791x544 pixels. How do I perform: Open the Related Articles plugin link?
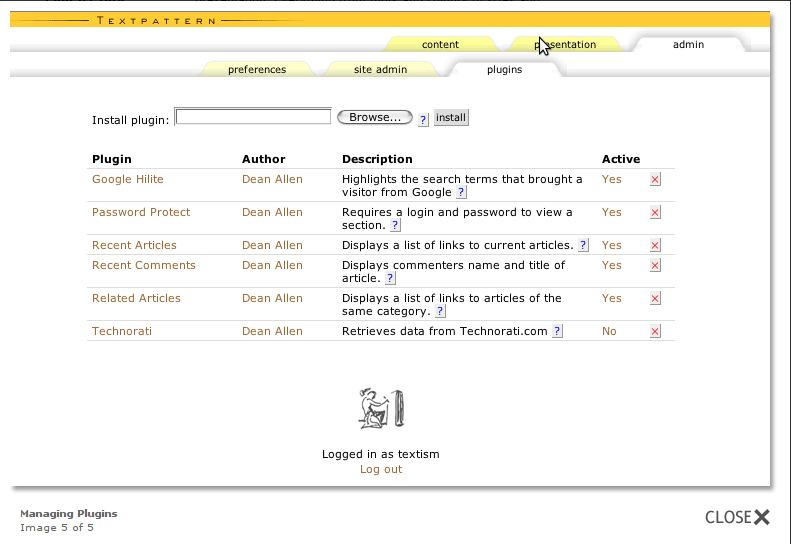click(x=136, y=298)
